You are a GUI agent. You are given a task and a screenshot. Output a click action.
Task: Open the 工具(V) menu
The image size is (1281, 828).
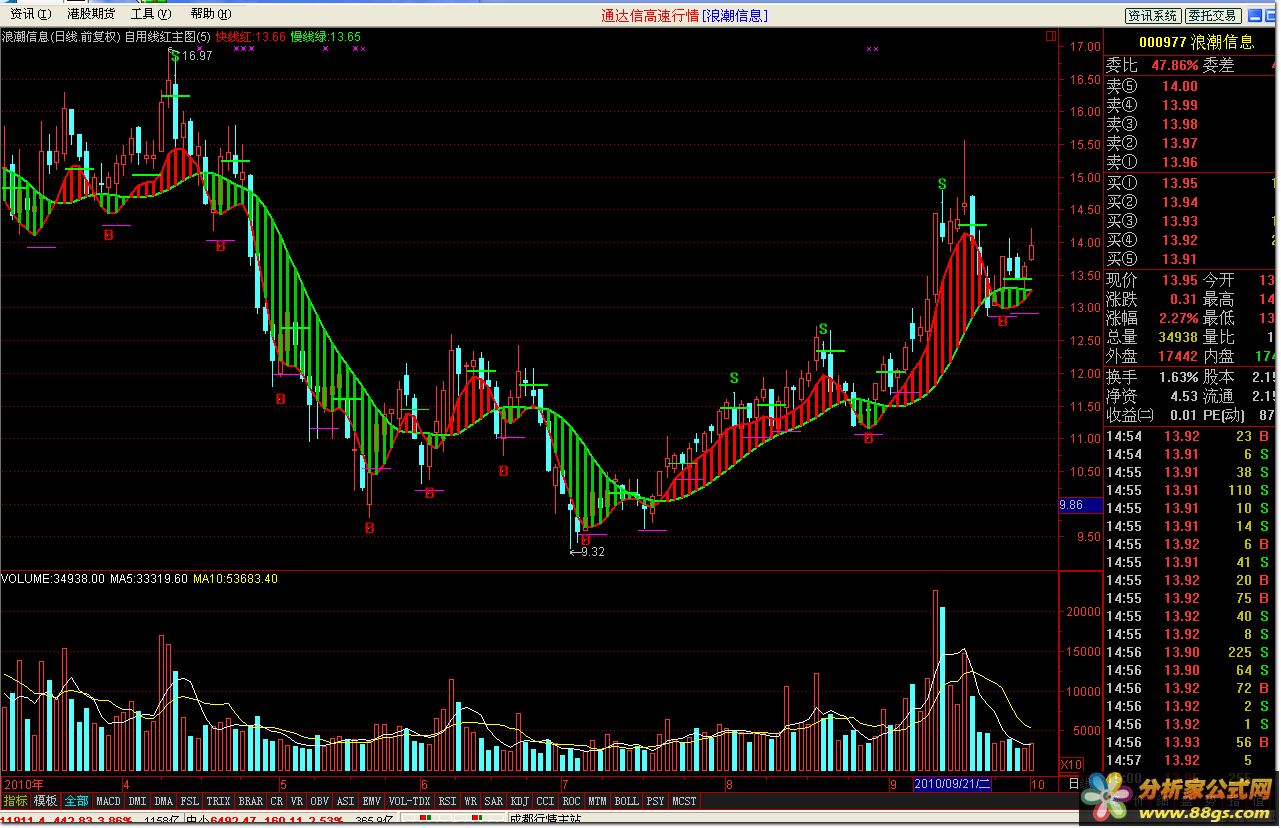point(150,14)
